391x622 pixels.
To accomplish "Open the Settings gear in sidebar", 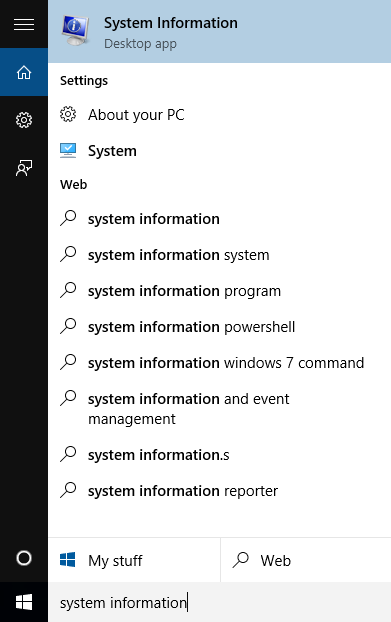I will pyautogui.click(x=24, y=120).
